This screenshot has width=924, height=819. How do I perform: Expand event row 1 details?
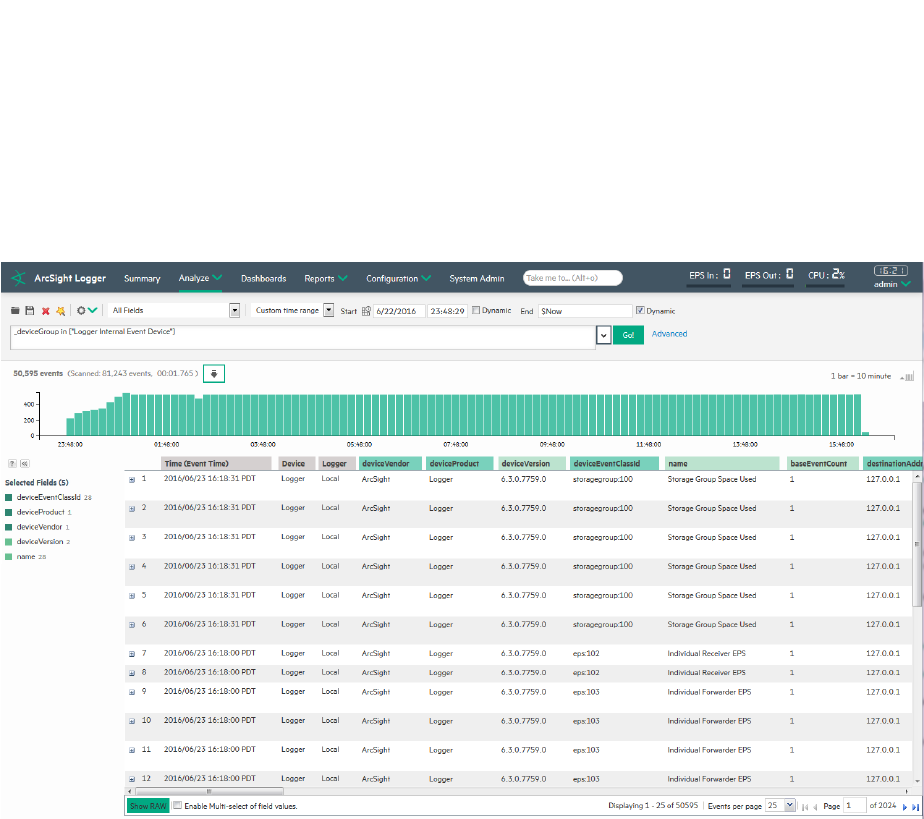pyautogui.click(x=132, y=480)
